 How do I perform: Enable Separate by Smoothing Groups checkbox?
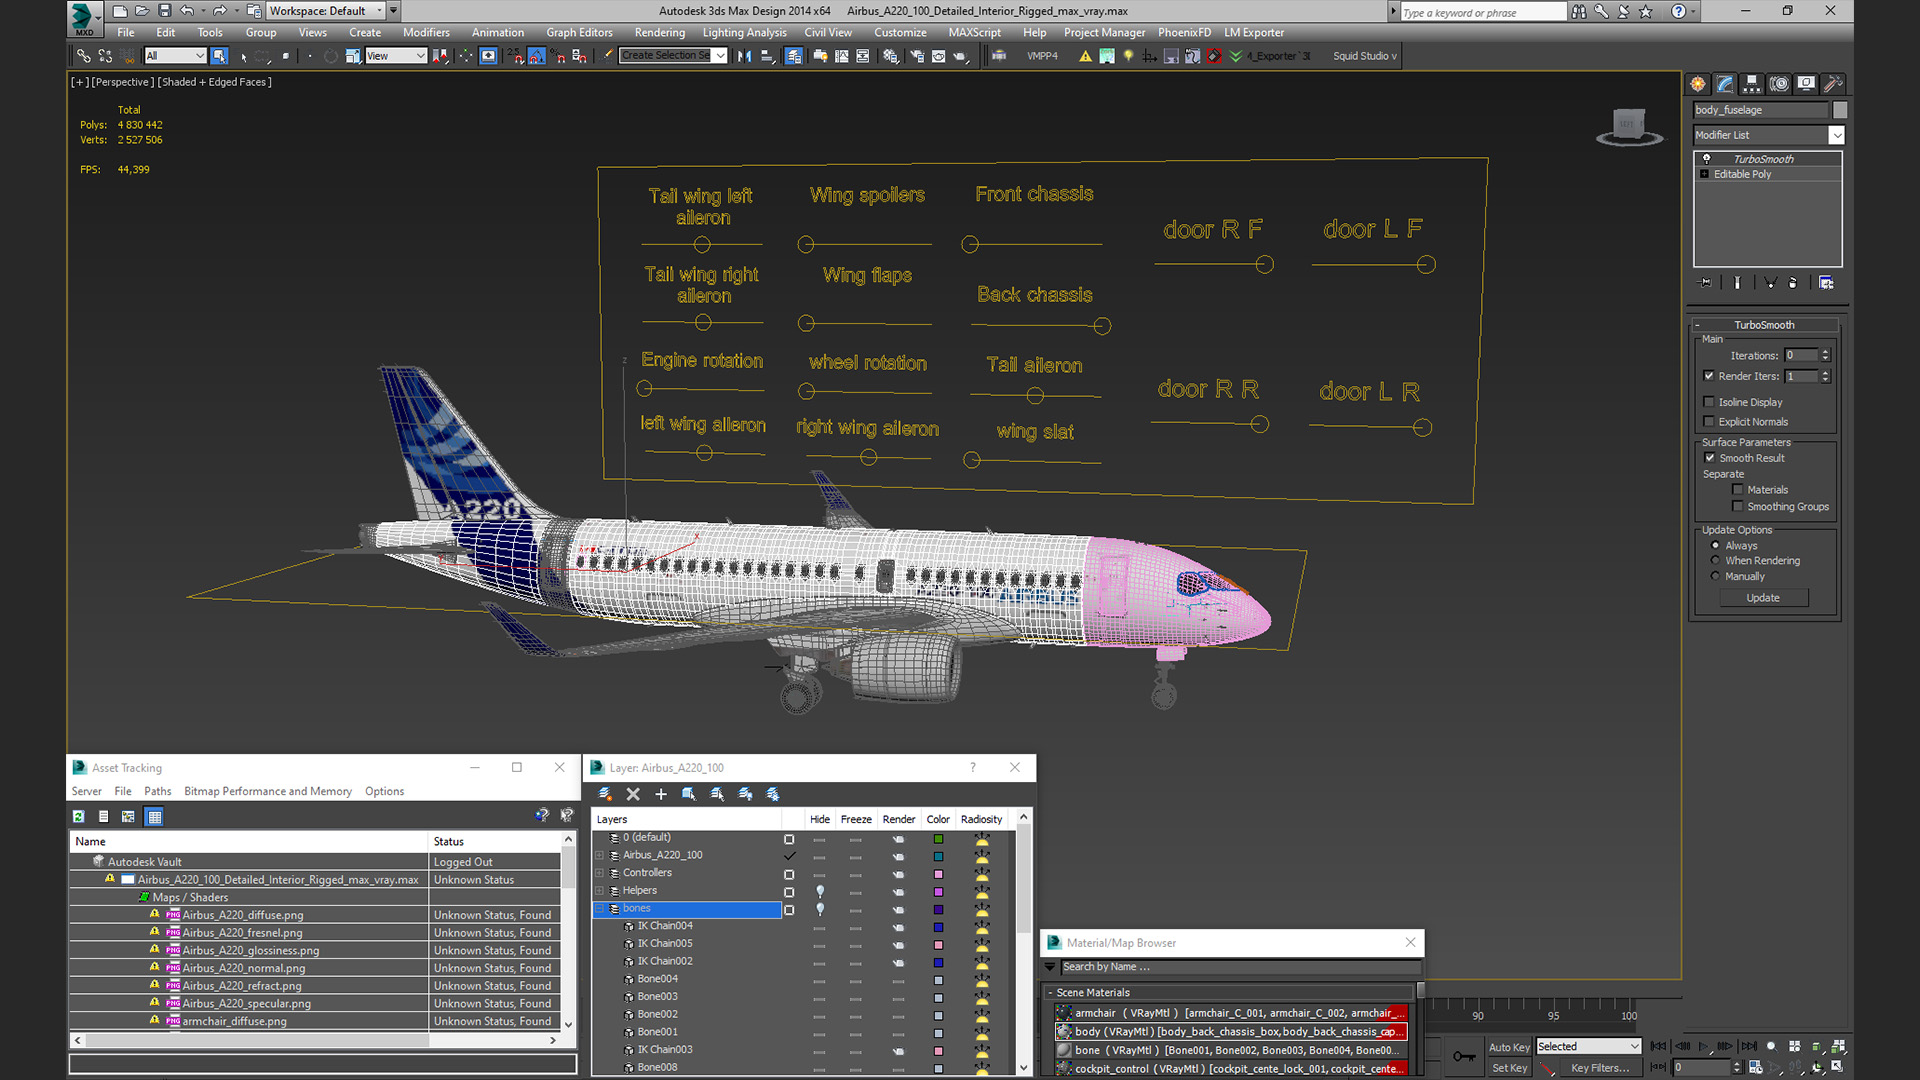pyautogui.click(x=1738, y=507)
